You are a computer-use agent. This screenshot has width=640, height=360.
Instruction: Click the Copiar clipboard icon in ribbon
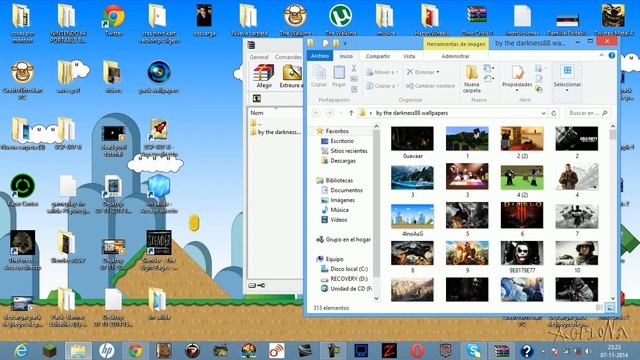(x=319, y=73)
